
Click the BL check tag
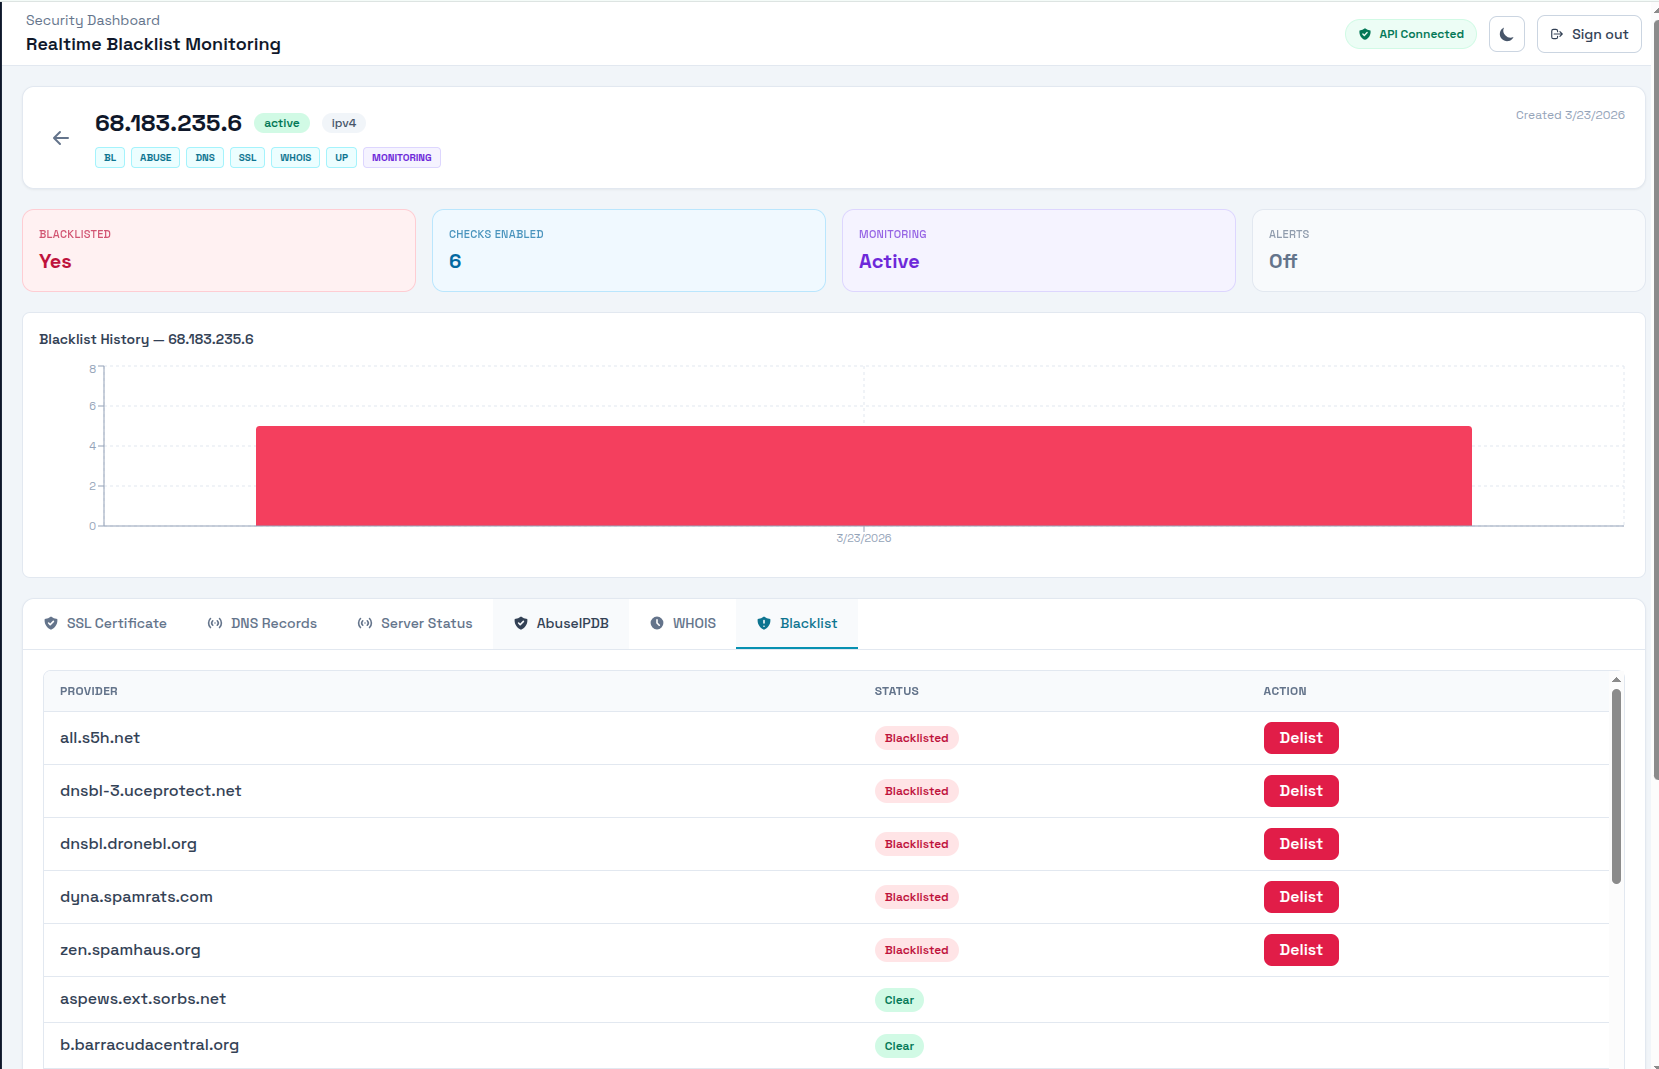click(110, 158)
